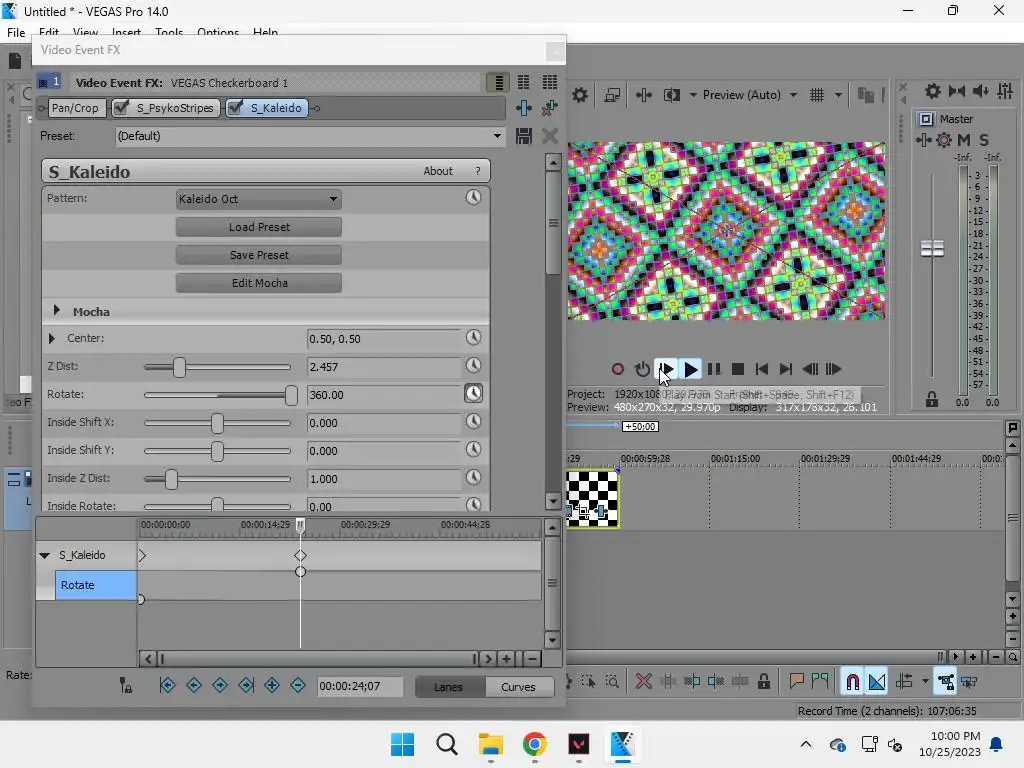
Task: Toggle animation clock for Inside Shift X
Action: tap(473, 421)
